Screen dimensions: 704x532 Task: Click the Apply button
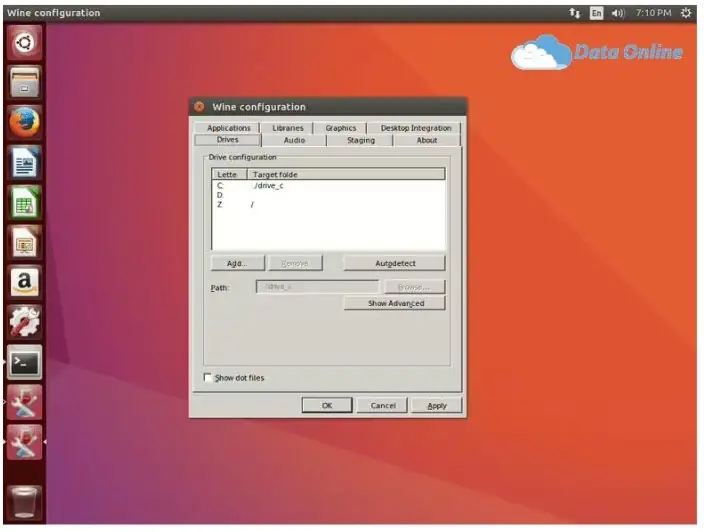(x=437, y=405)
